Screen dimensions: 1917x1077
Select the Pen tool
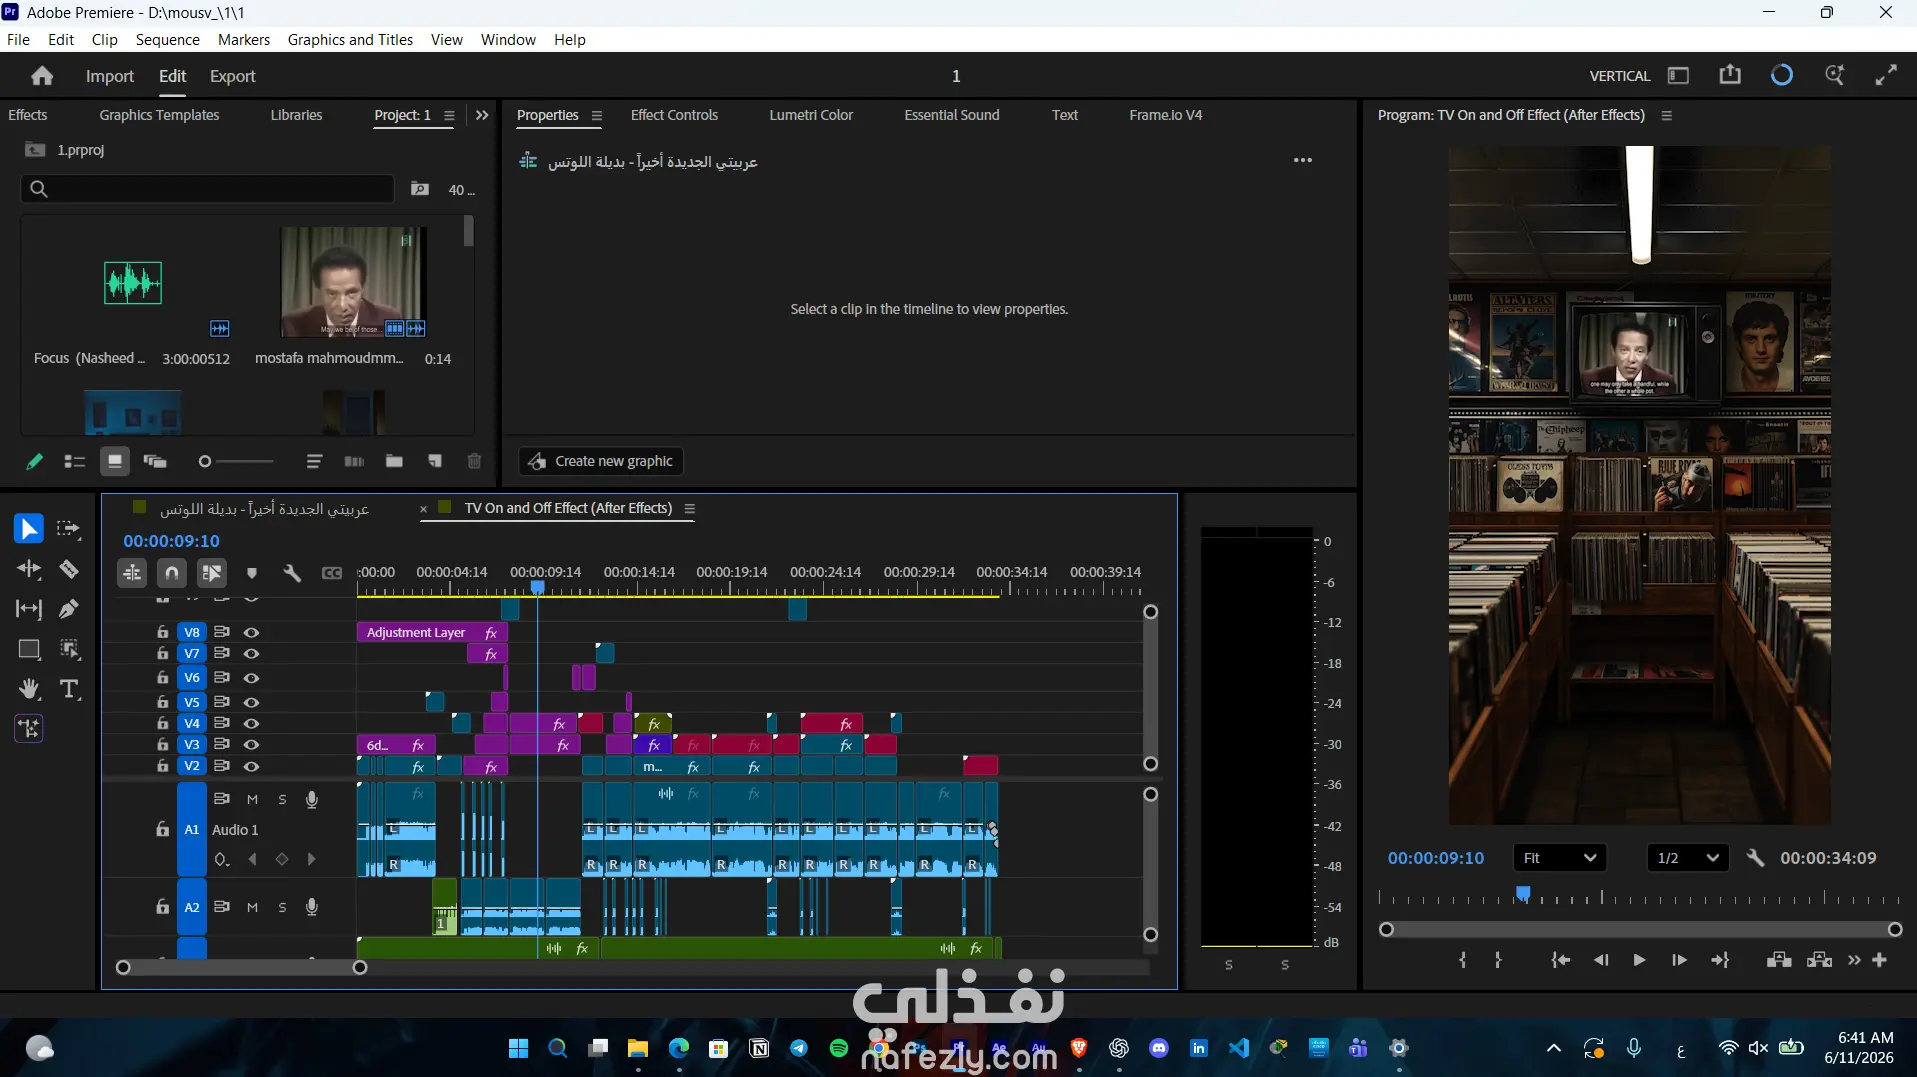68,608
